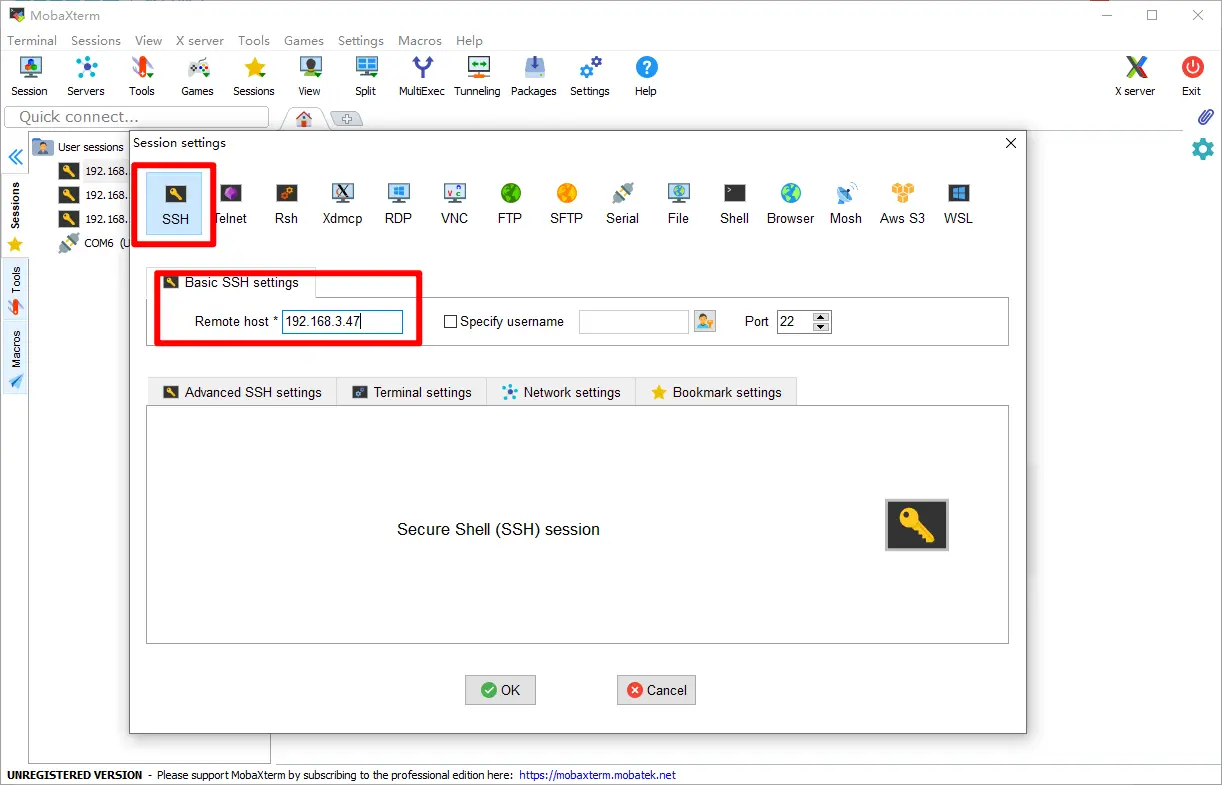The image size is (1222, 785).
Task: Choose the RDP session type
Action: pos(398,204)
